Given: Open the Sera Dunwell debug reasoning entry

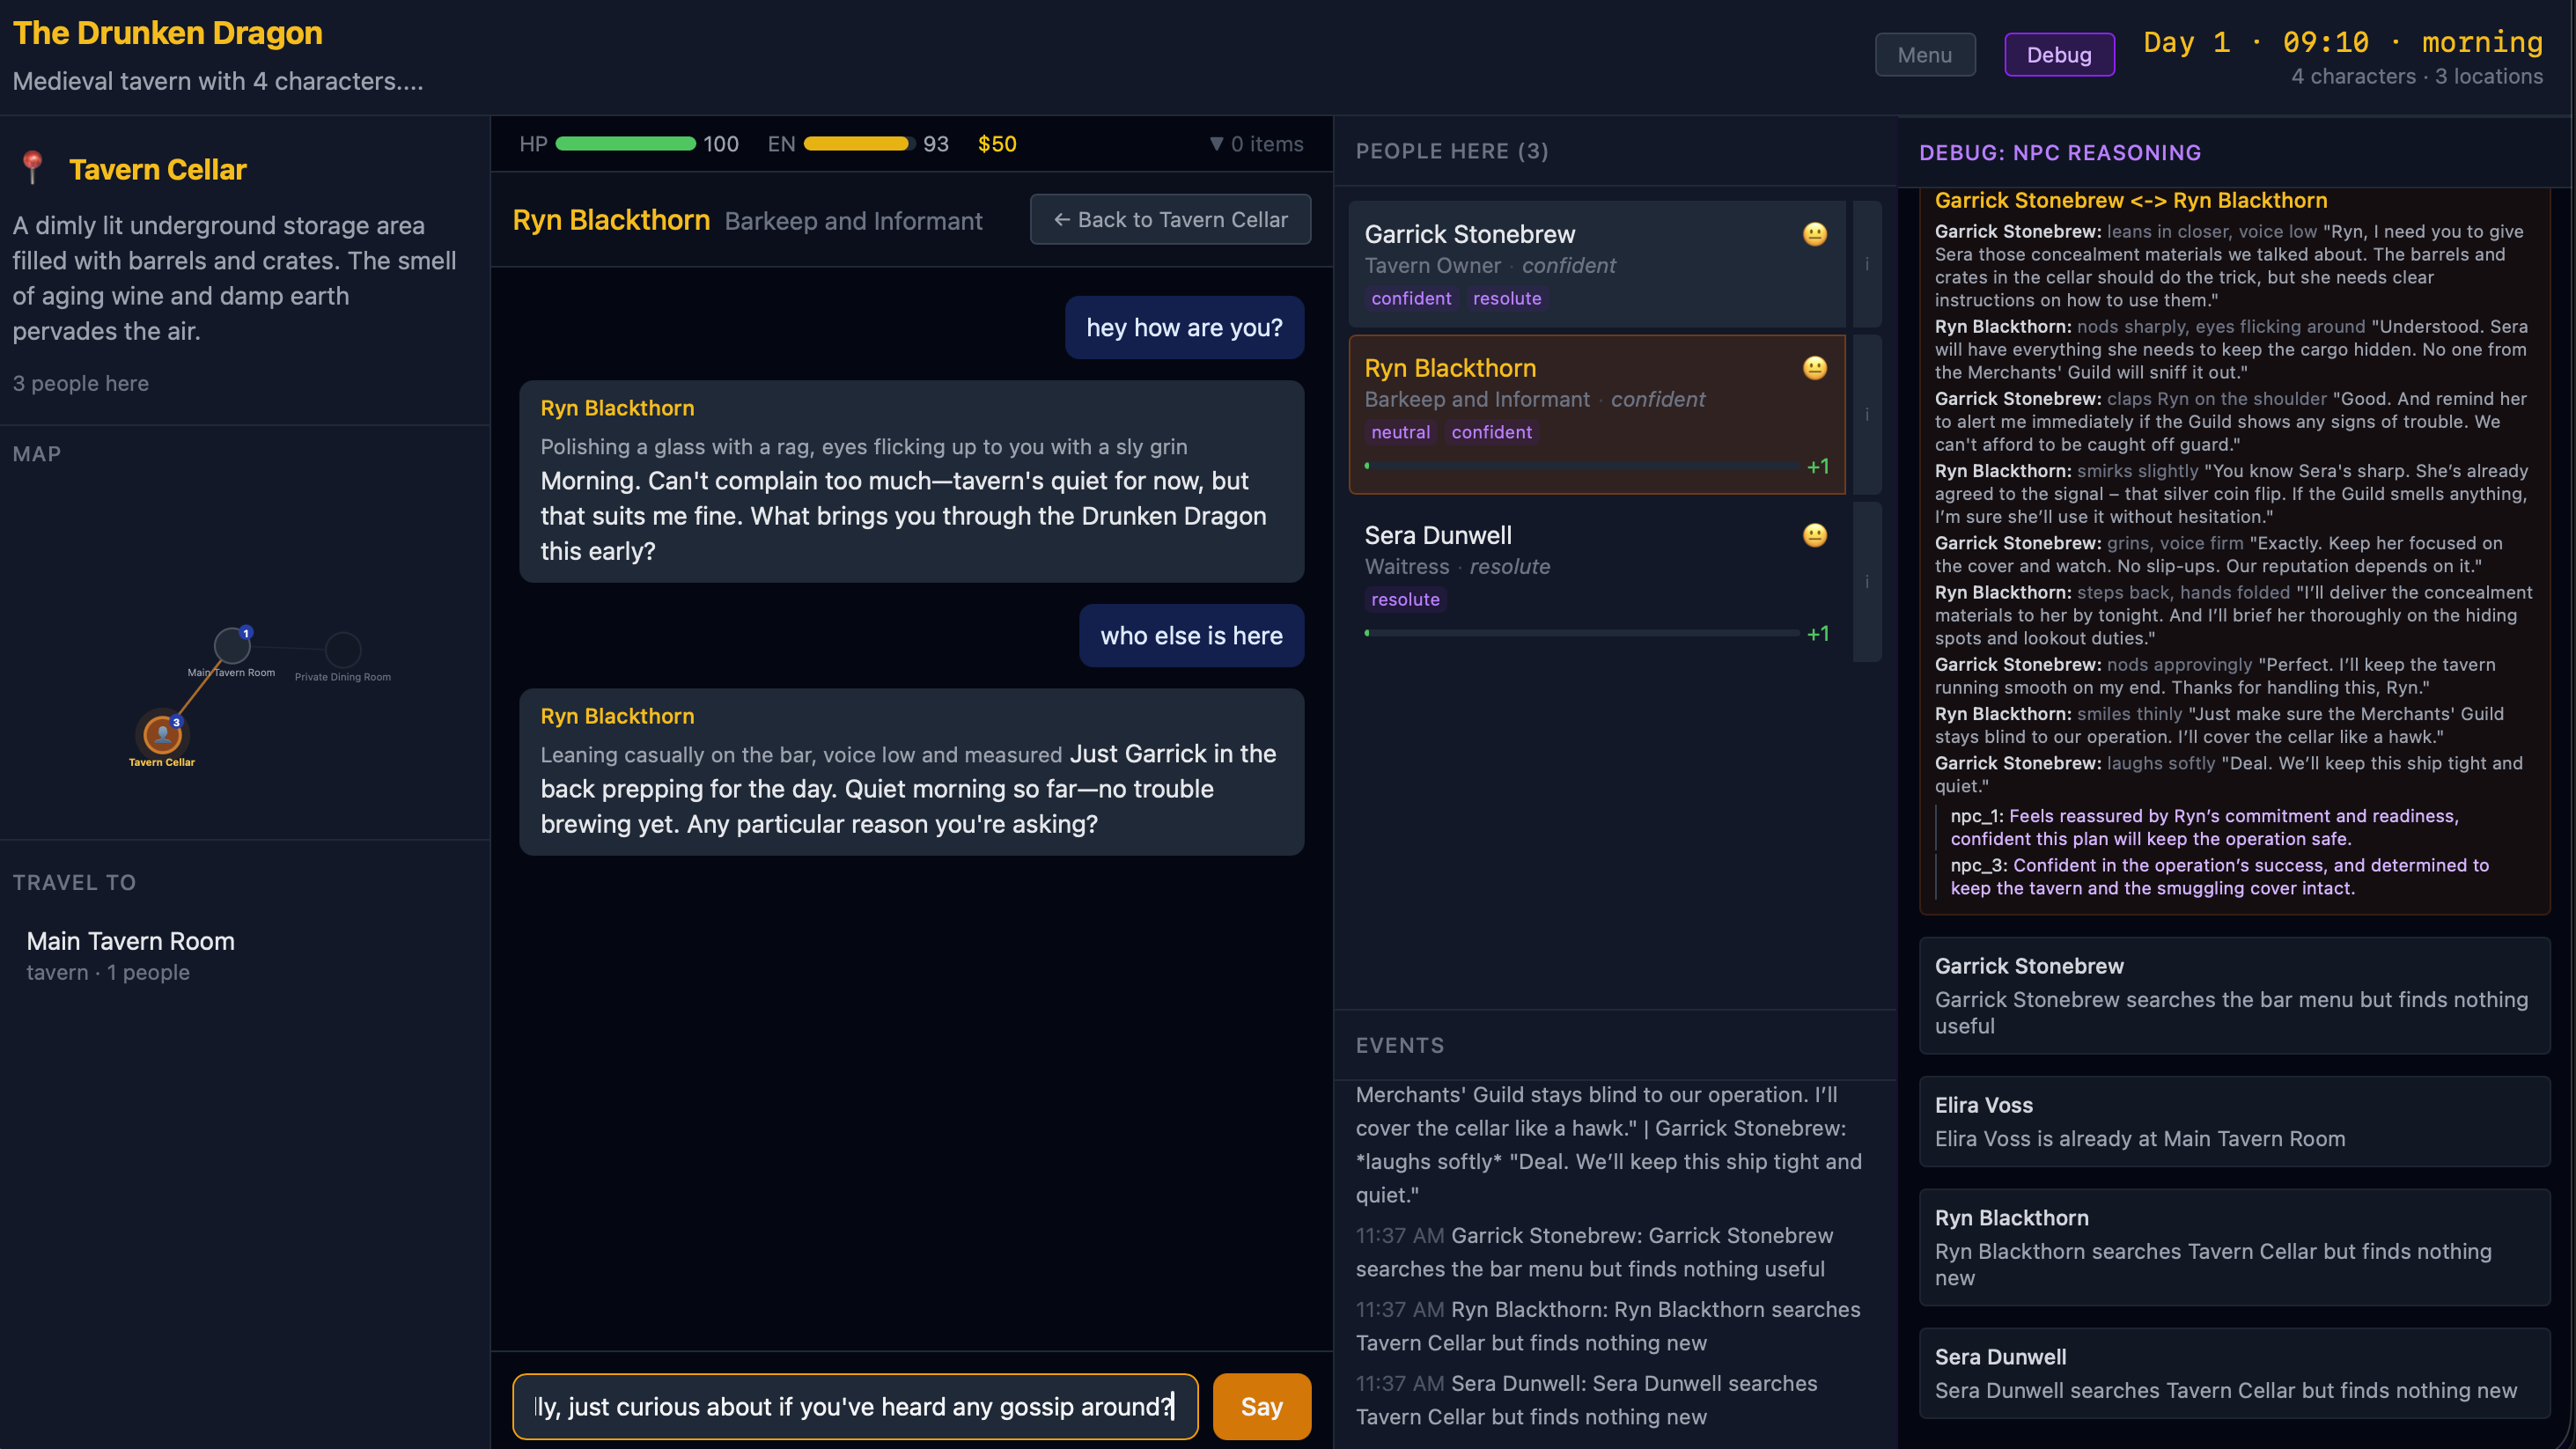Looking at the screenshot, I should pyautogui.click(x=2234, y=1373).
